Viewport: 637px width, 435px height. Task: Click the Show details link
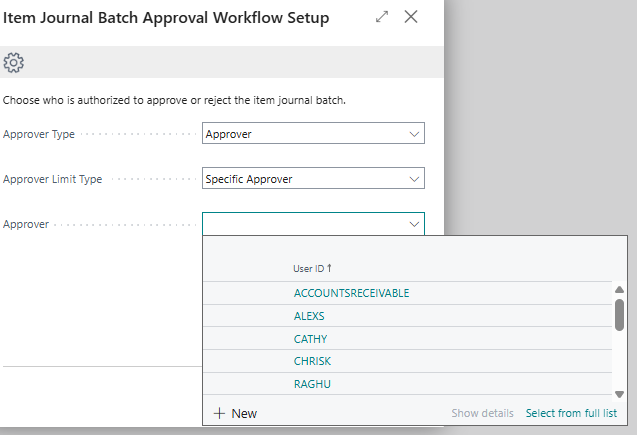tap(482, 413)
